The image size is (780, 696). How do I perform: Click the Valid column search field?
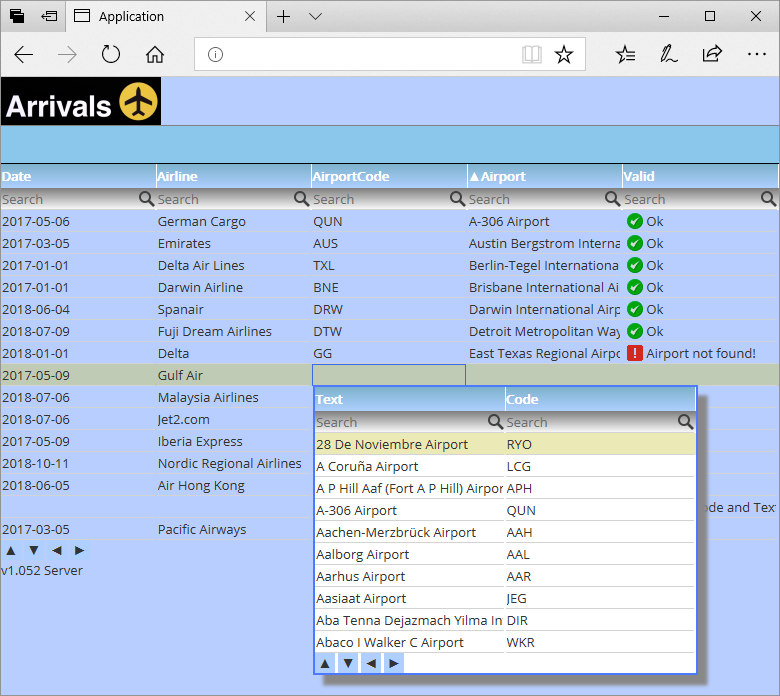(692, 199)
